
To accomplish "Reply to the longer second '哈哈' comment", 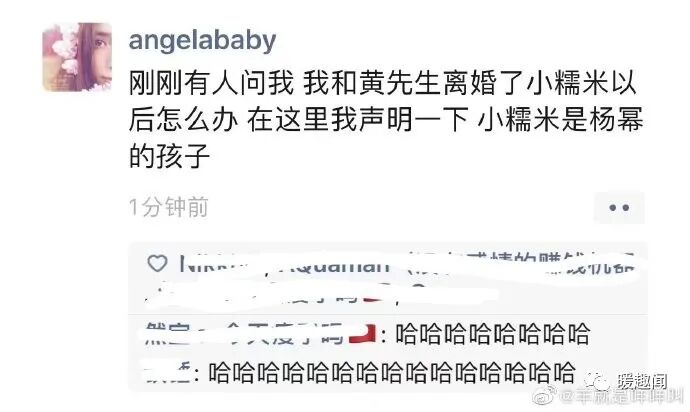I will click(x=392, y=373).
